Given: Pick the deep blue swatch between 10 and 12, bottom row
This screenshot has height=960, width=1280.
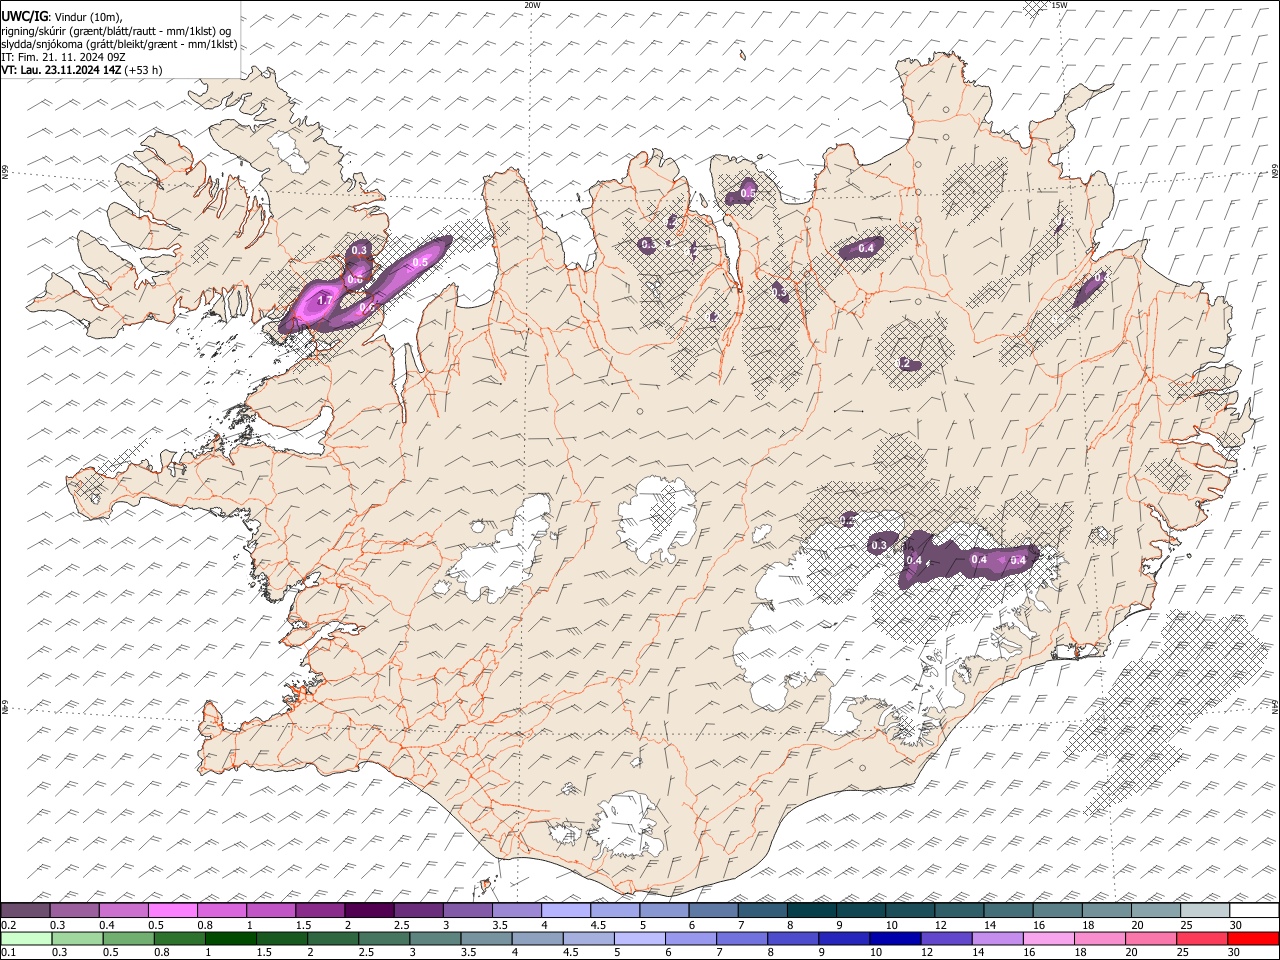Looking at the screenshot, I should click(x=894, y=938).
